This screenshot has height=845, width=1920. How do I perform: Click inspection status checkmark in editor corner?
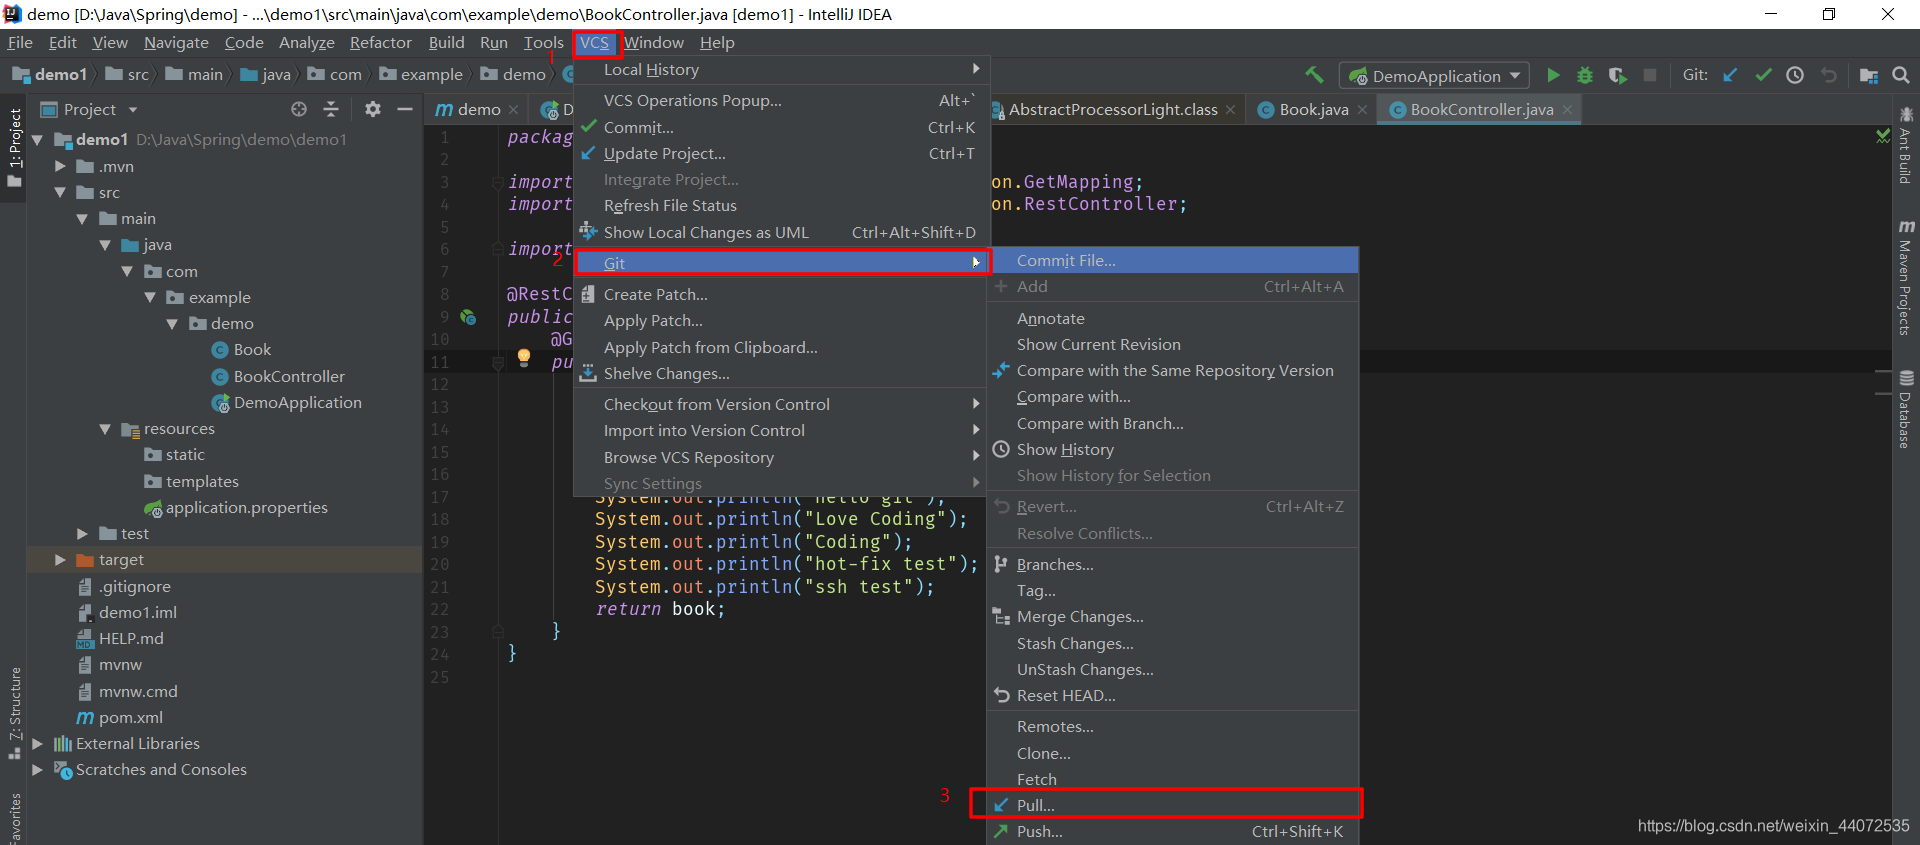(1883, 136)
